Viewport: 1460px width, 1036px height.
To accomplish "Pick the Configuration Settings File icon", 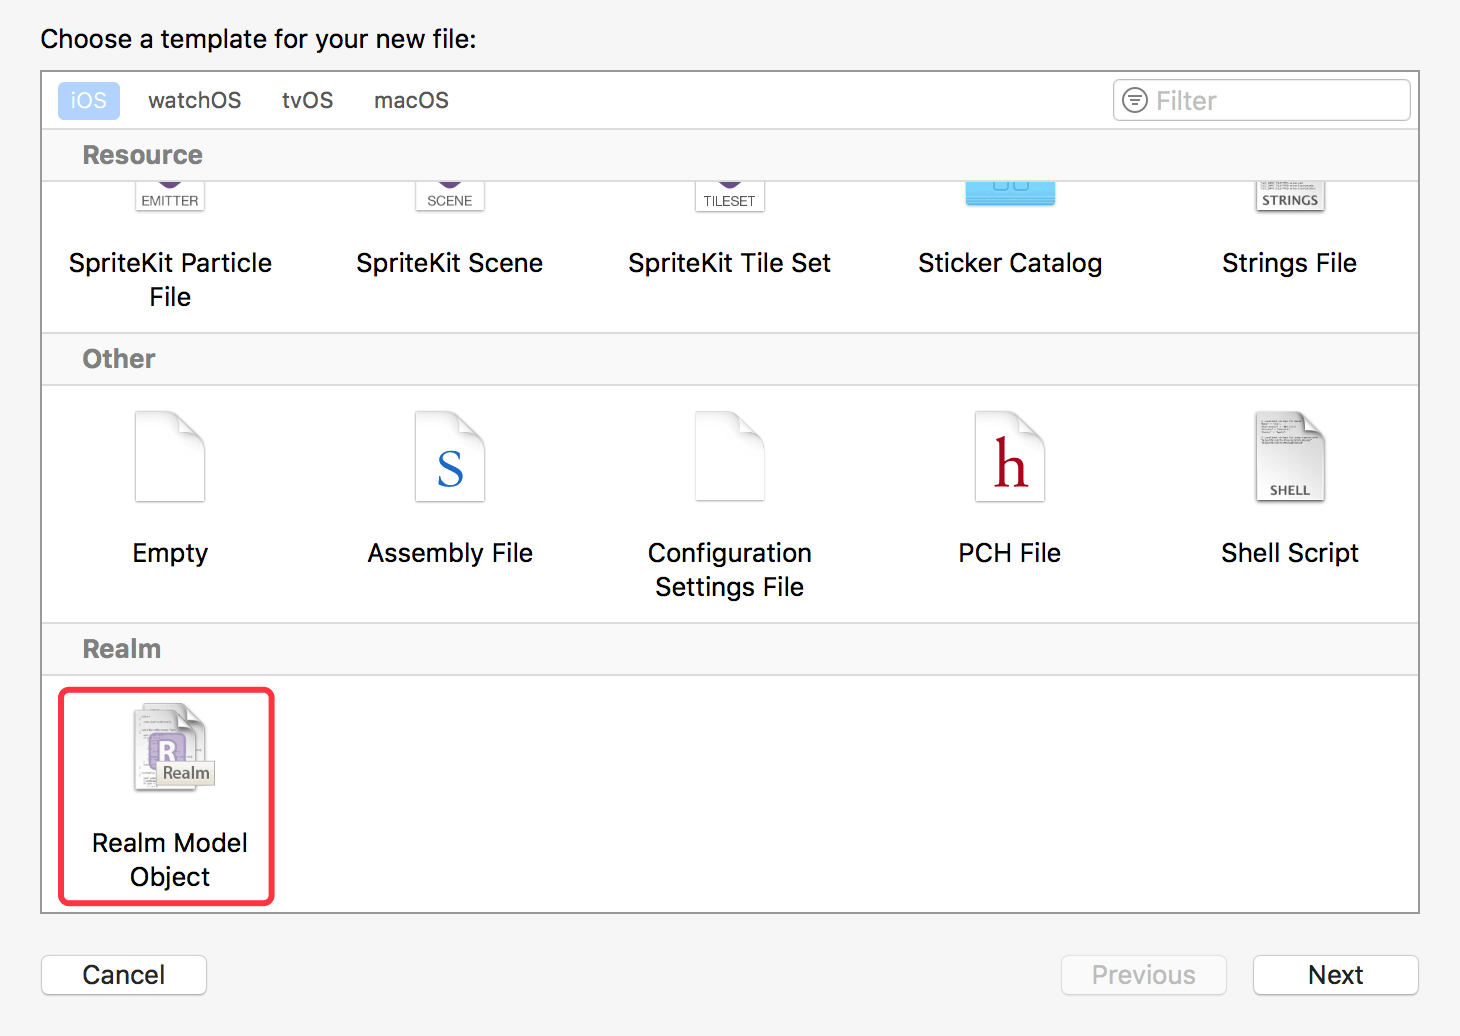I will tap(730, 457).
